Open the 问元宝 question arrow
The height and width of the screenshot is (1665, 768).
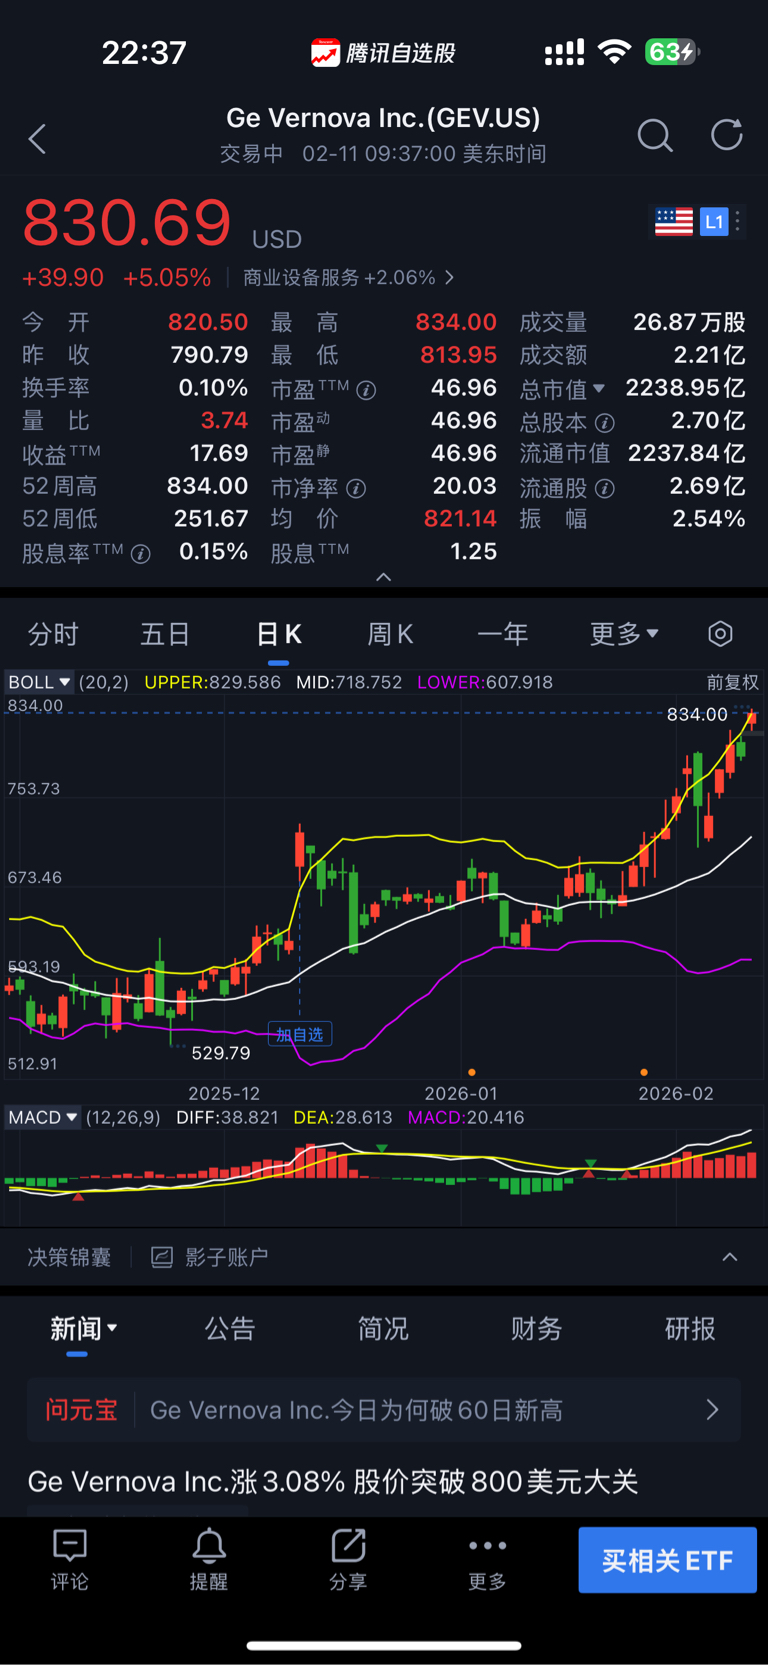(712, 1410)
